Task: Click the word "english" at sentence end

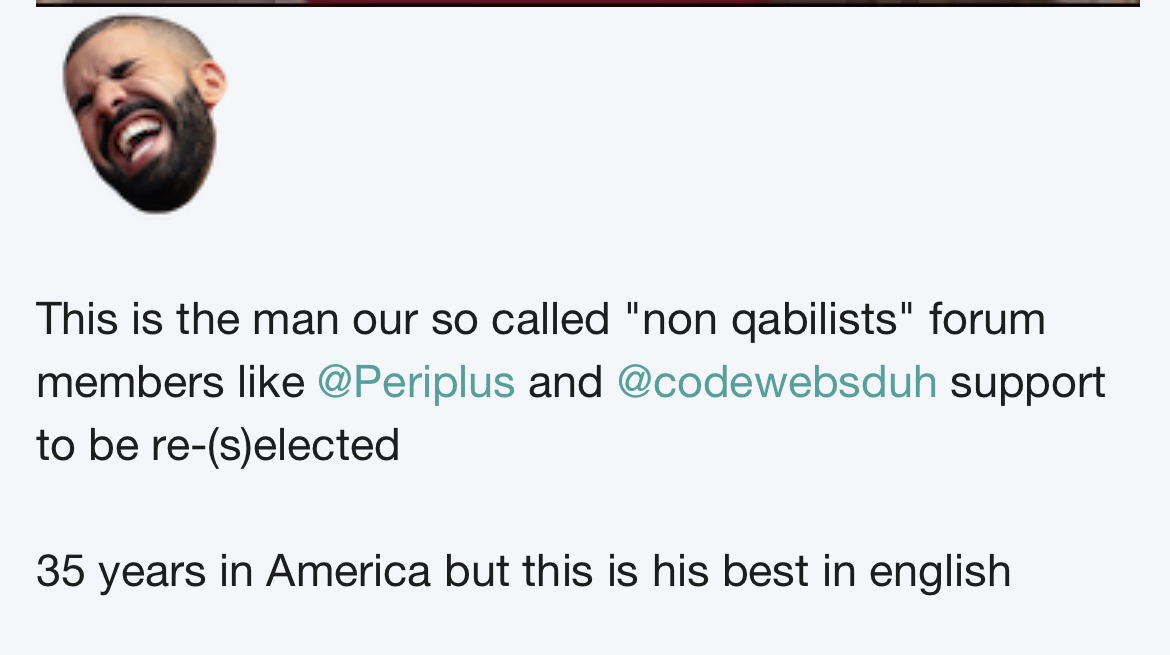Action: click(x=939, y=572)
